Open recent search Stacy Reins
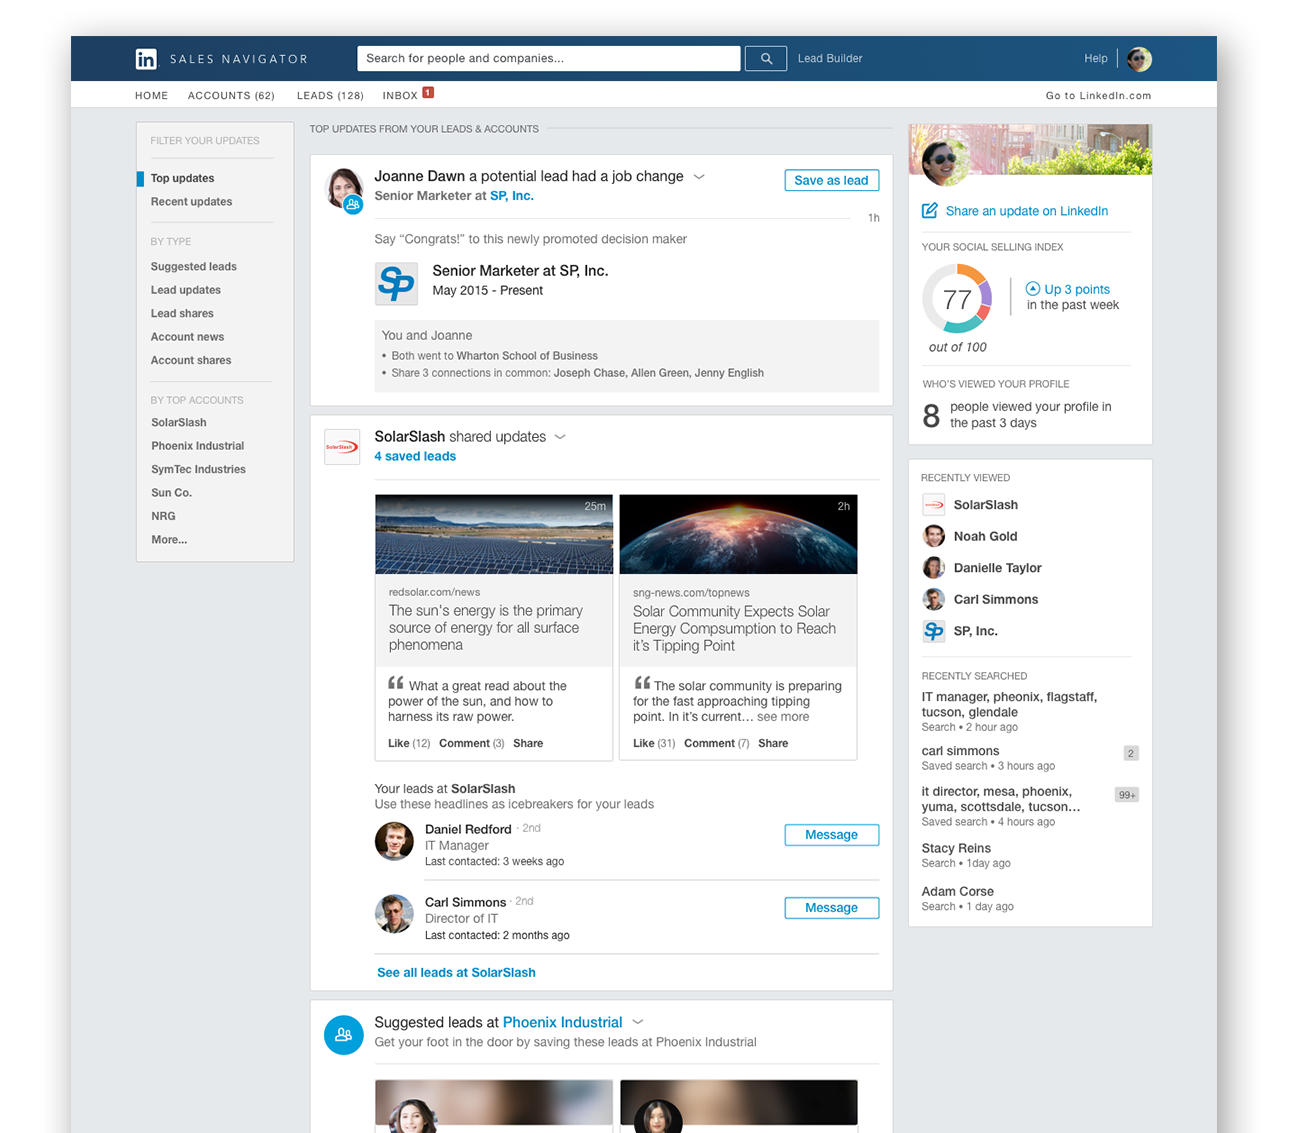This screenshot has width=1290, height=1133. click(x=956, y=848)
